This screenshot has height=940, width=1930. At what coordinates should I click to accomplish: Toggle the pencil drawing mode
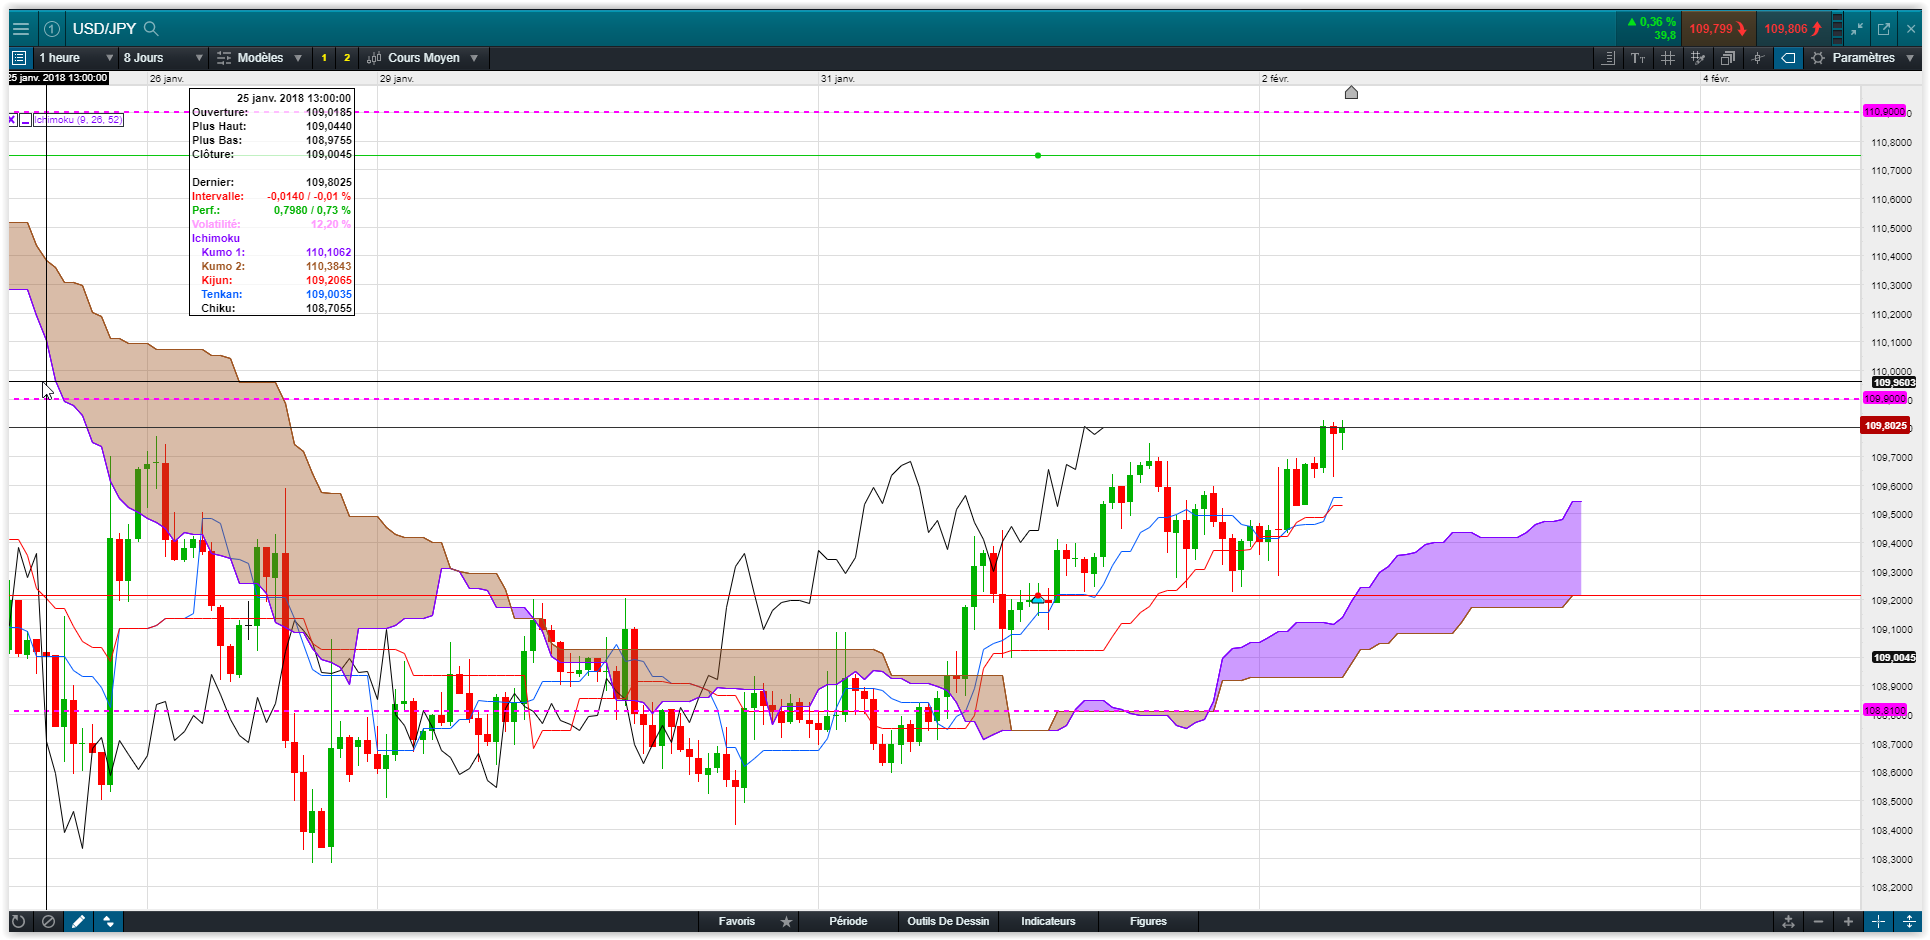pos(78,922)
